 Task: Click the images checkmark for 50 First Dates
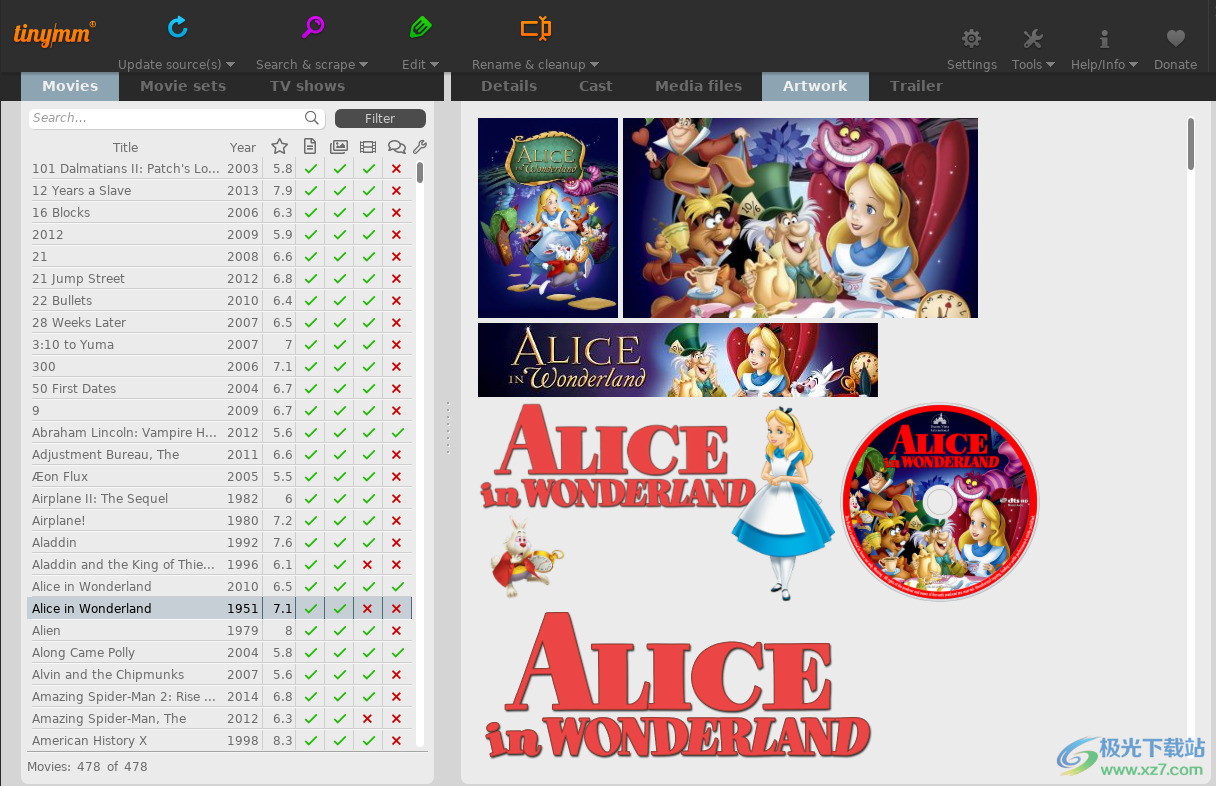[x=340, y=389]
